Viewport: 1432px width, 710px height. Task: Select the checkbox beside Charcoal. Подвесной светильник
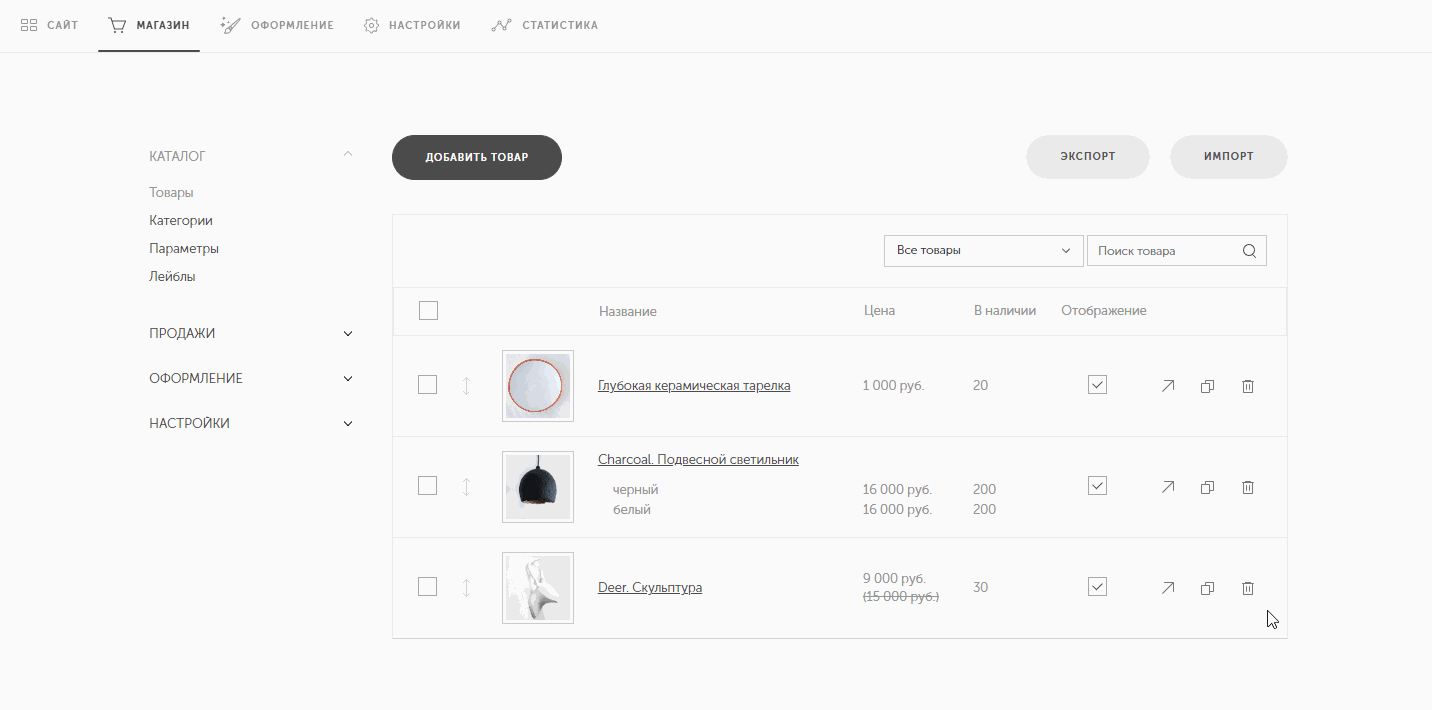pyautogui.click(x=428, y=486)
